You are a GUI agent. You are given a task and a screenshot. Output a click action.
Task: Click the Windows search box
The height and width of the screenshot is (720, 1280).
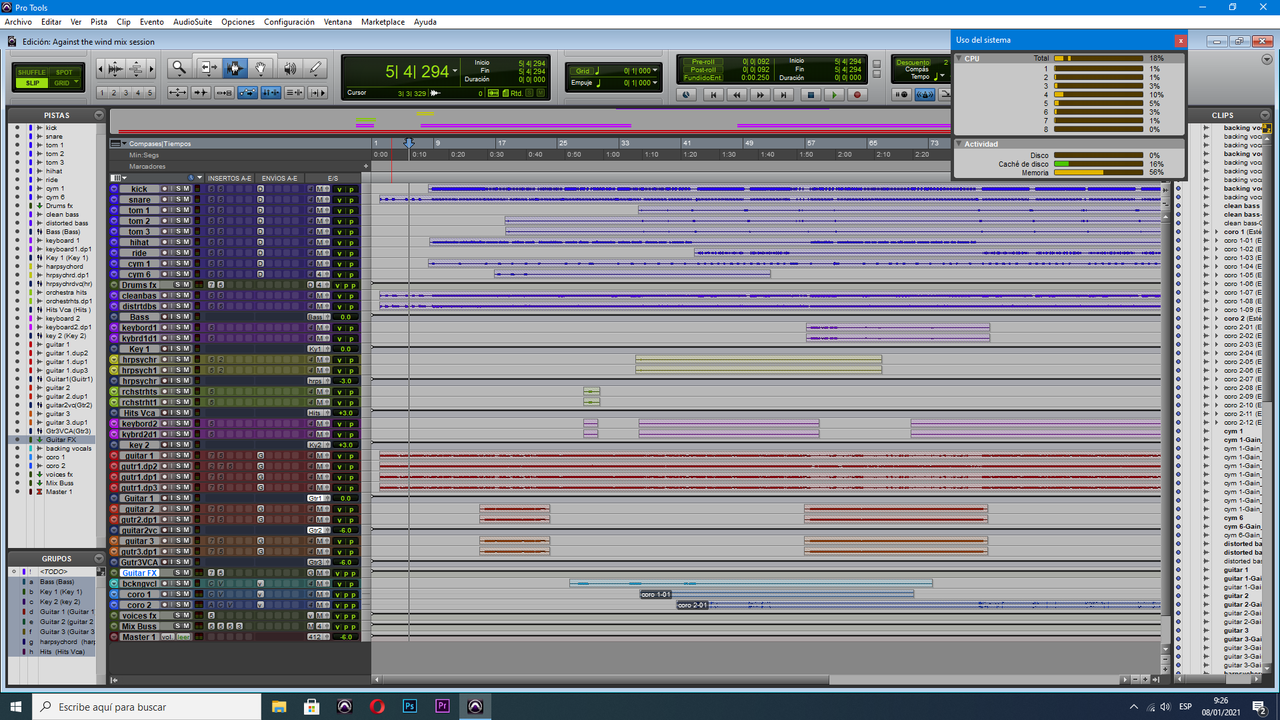148,706
